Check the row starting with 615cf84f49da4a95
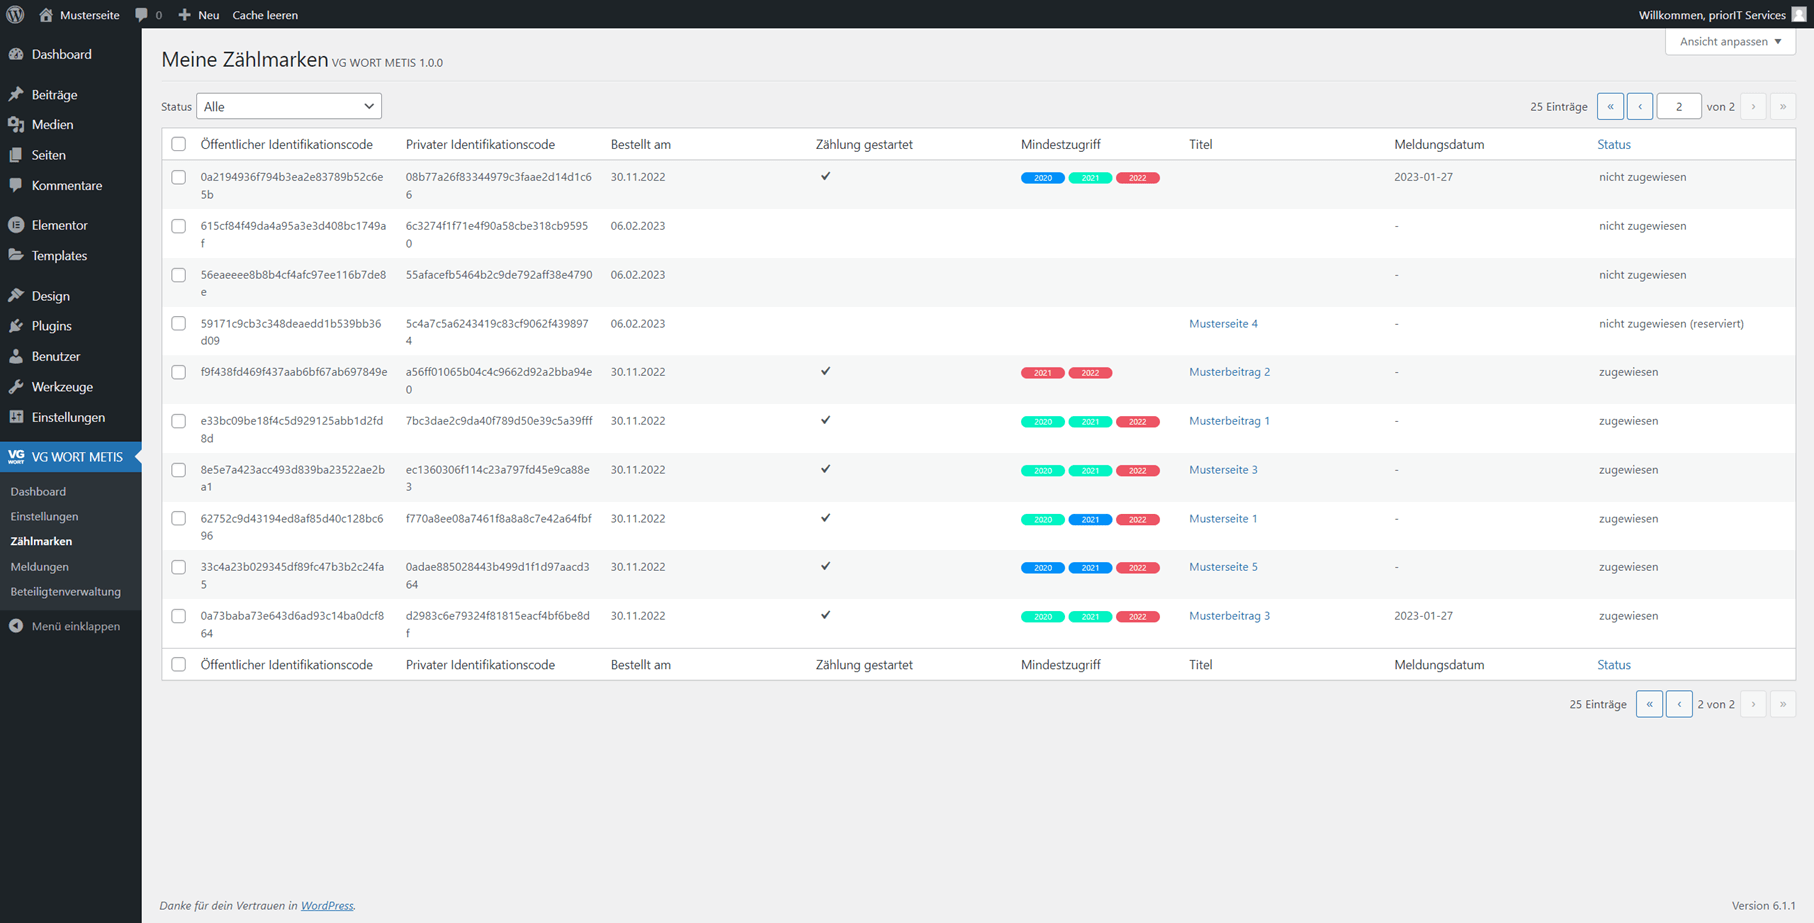The height and width of the screenshot is (923, 1814). click(178, 226)
